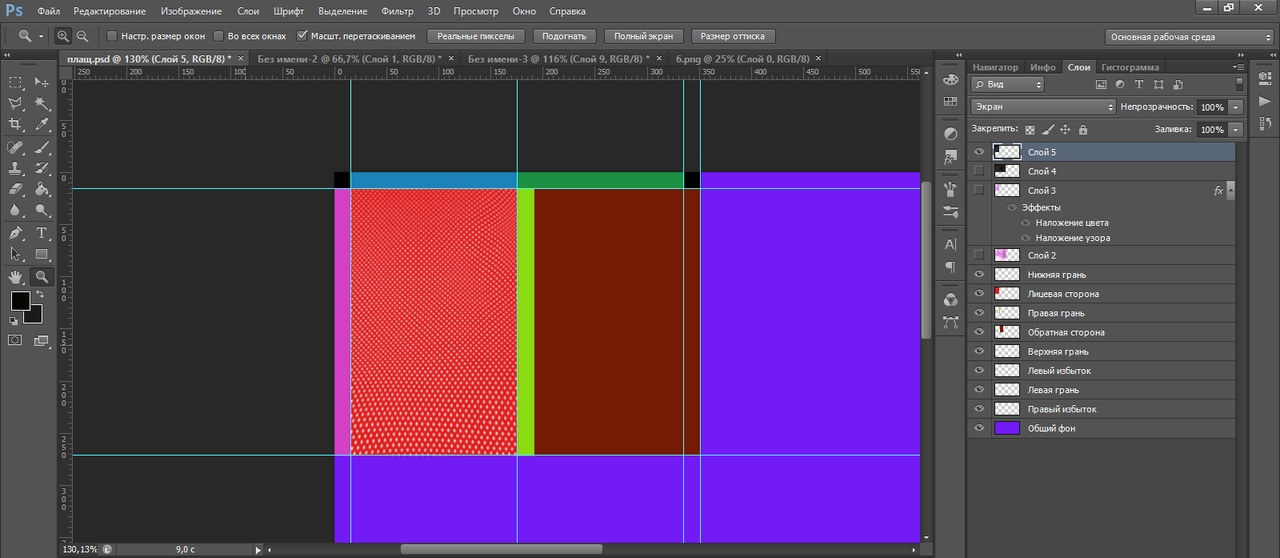Open status bar info arrow menu
This screenshot has height=558, width=1280.
(258, 549)
